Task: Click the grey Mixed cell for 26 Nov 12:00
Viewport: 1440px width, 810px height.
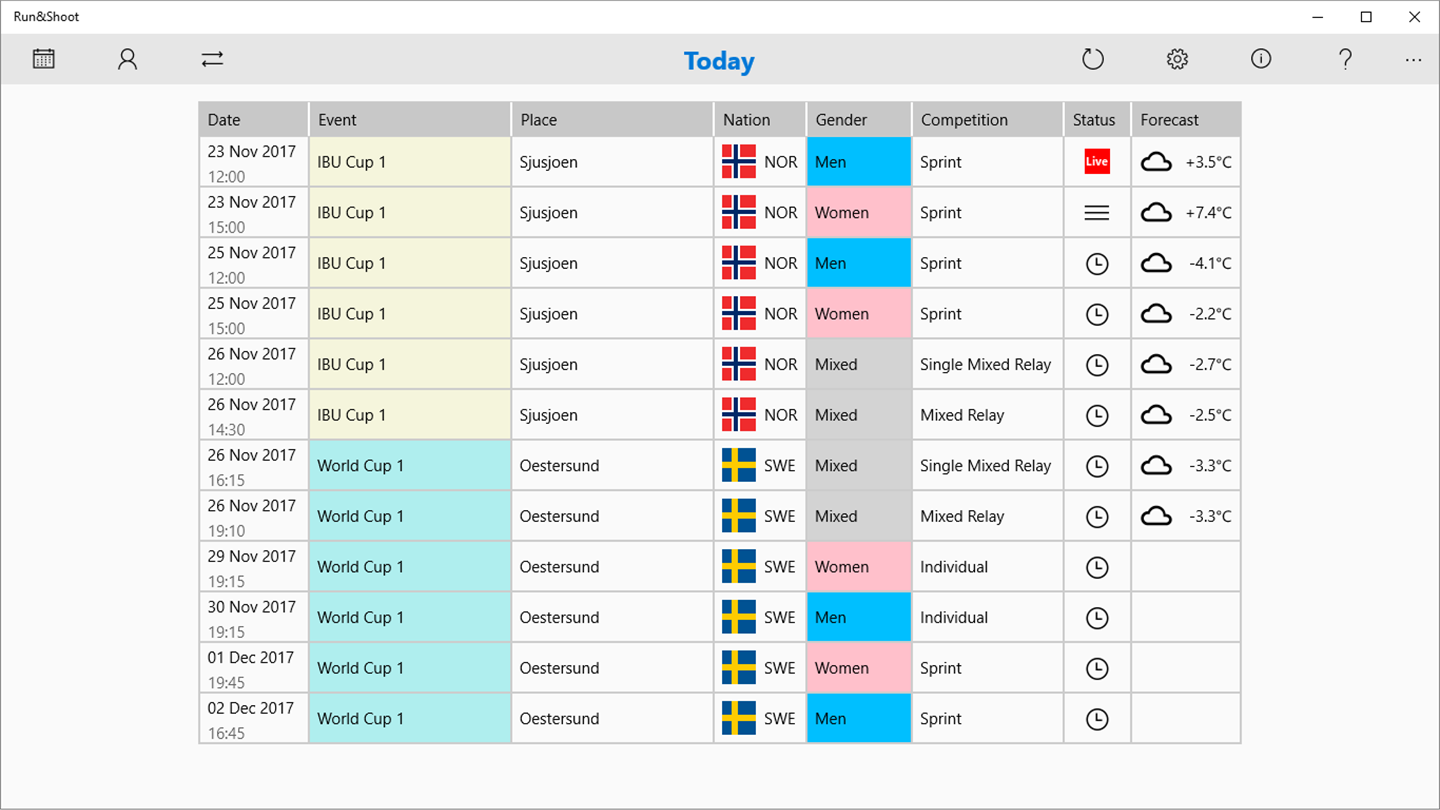Action: [859, 365]
